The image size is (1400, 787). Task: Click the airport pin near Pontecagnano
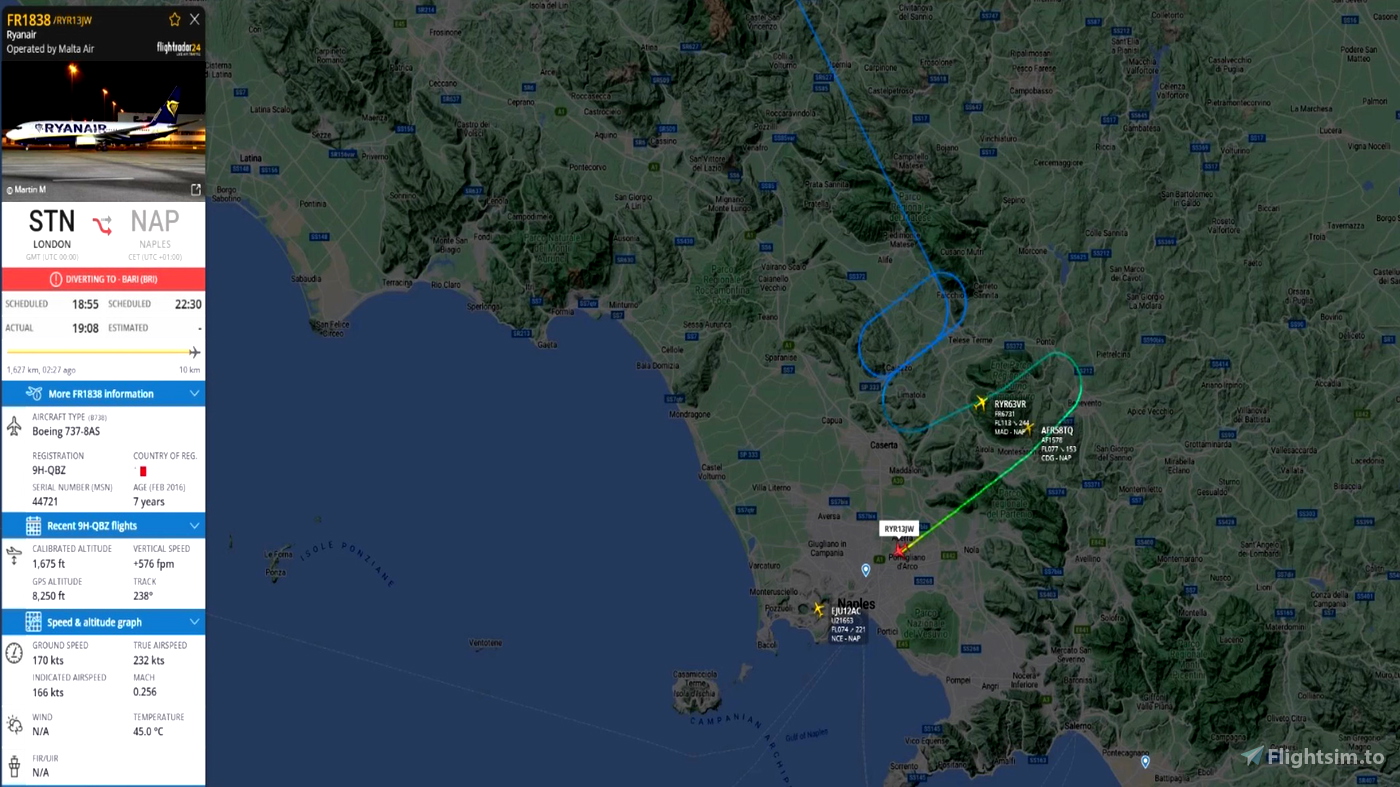[1146, 762]
